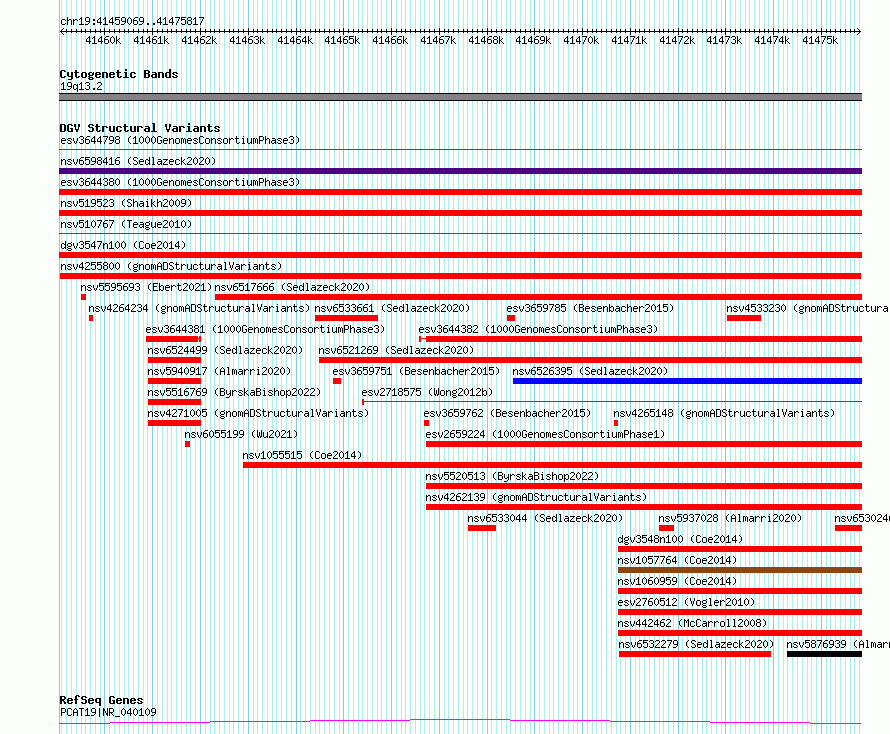
Task: Click esv2718575 (Wong2012b) label
Action: [x=427, y=392]
